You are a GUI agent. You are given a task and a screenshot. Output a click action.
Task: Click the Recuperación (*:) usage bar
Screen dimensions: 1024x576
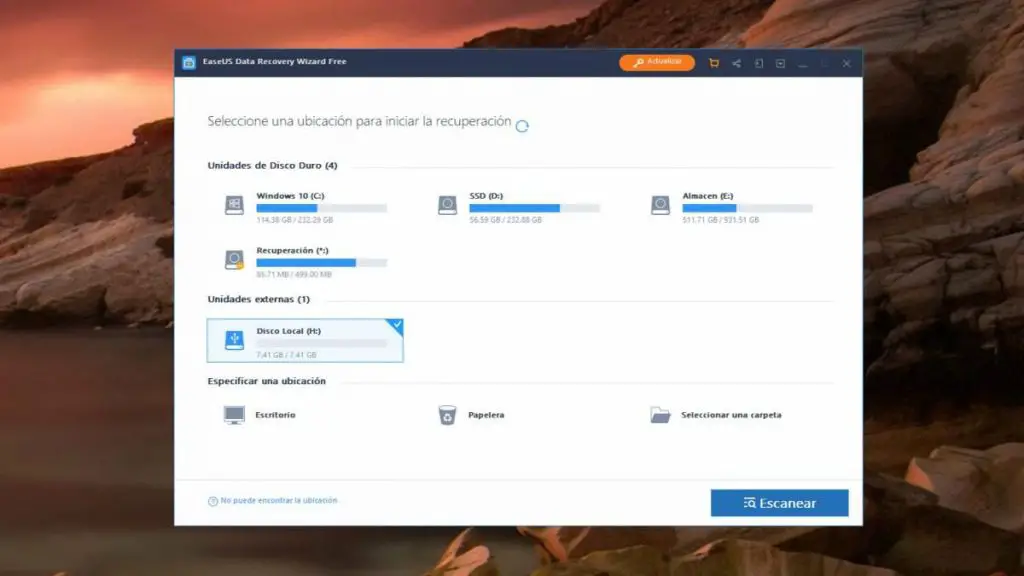[x=321, y=263]
